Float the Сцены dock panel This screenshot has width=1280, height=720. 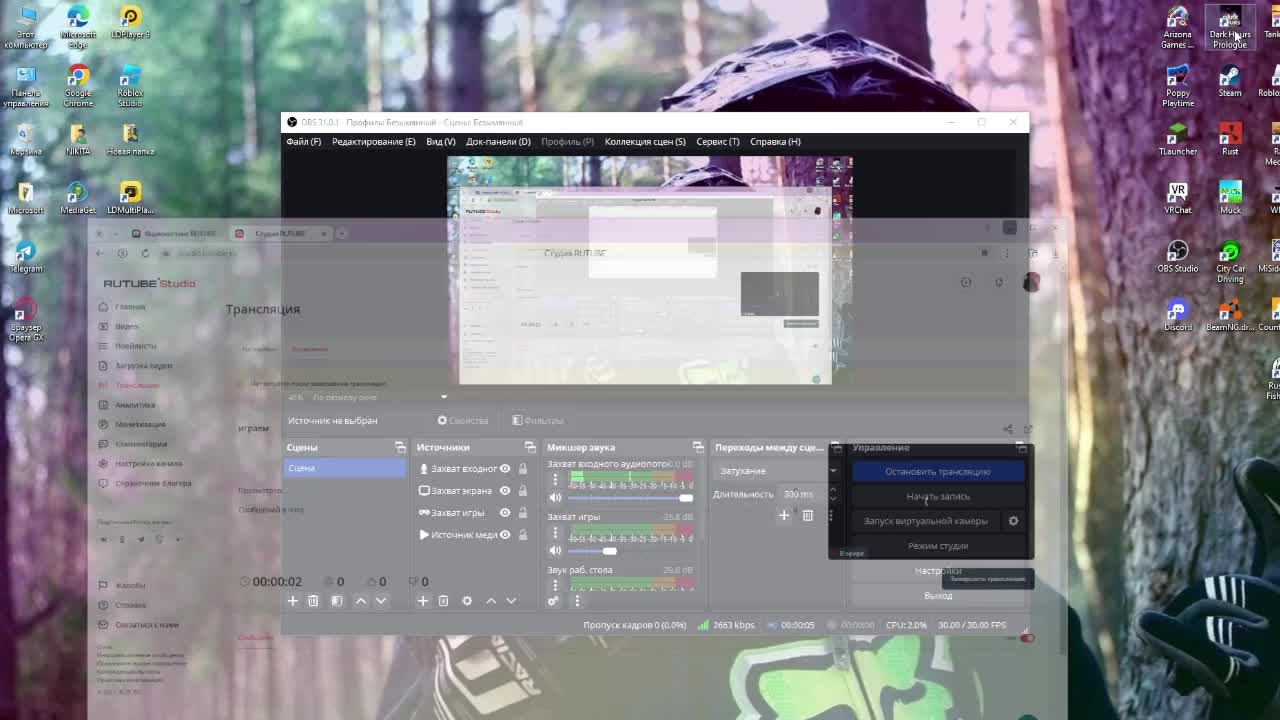pos(400,447)
